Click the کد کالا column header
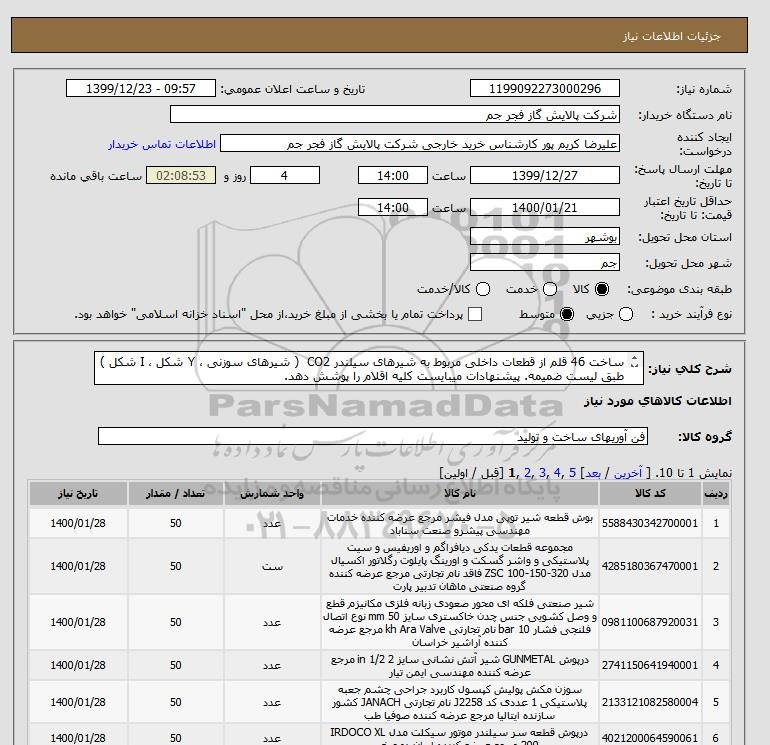This screenshot has height=745, width=770. [x=650, y=494]
